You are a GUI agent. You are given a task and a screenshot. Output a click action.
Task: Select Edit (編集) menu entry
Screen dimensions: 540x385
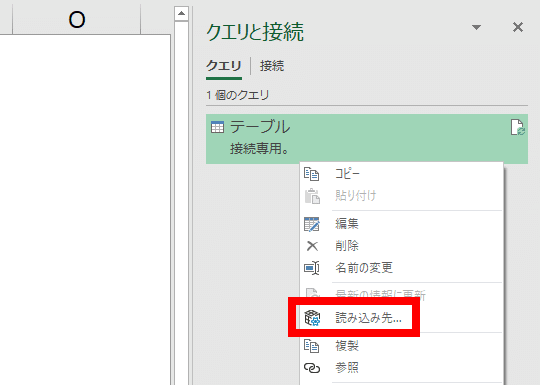[x=347, y=224]
